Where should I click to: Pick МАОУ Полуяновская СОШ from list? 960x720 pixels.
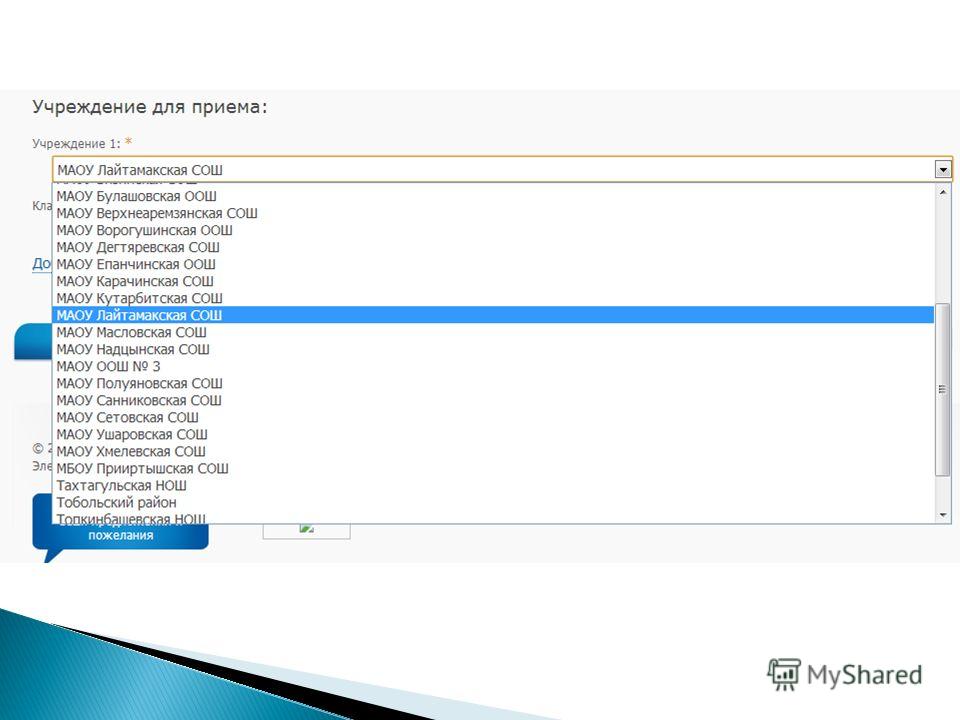coord(493,384)
